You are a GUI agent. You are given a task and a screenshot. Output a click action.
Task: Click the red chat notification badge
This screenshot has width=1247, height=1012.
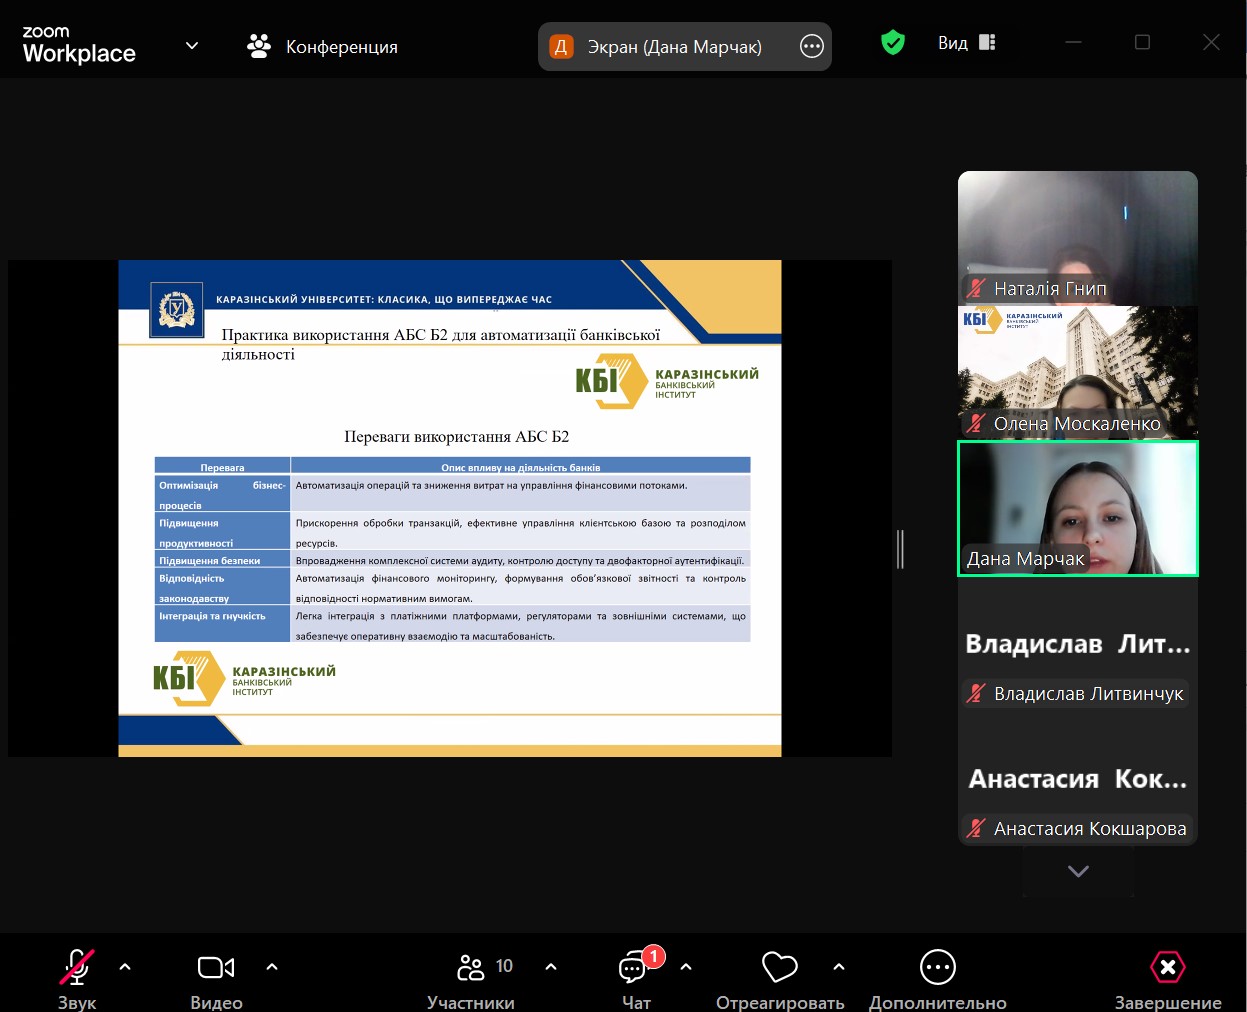[654, 956]
